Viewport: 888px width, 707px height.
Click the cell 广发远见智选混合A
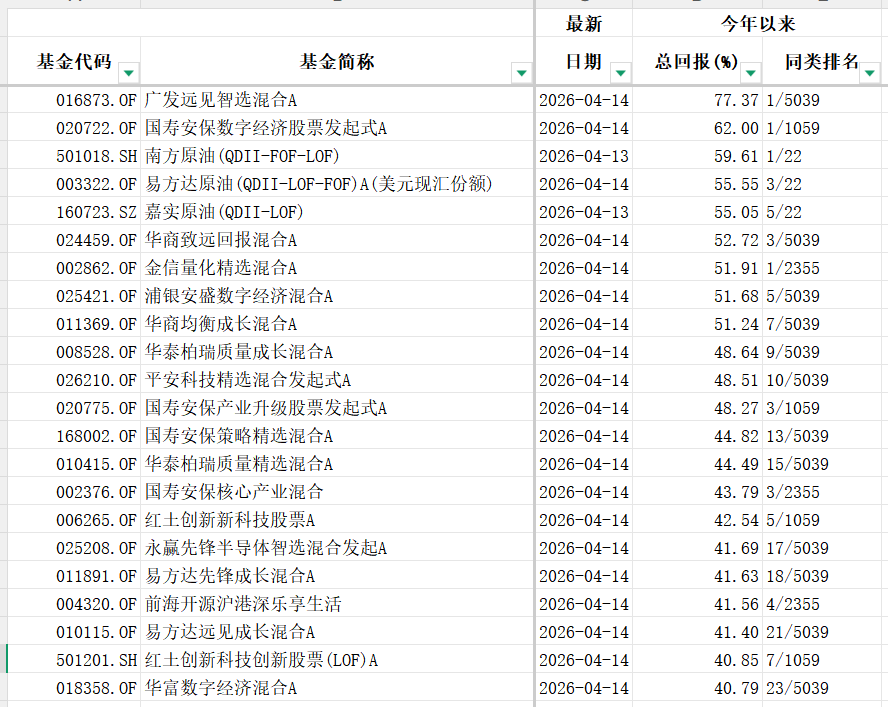pos(221,100)
